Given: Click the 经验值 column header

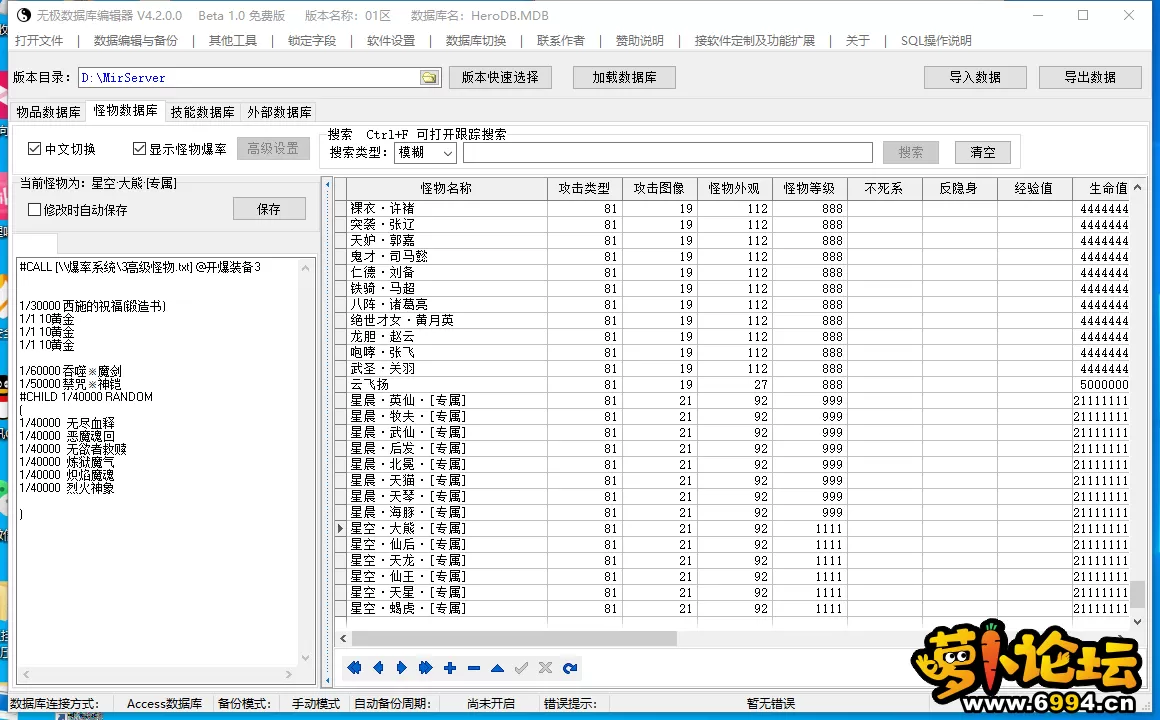Looking at the screenshot, I should point(1033,189).
